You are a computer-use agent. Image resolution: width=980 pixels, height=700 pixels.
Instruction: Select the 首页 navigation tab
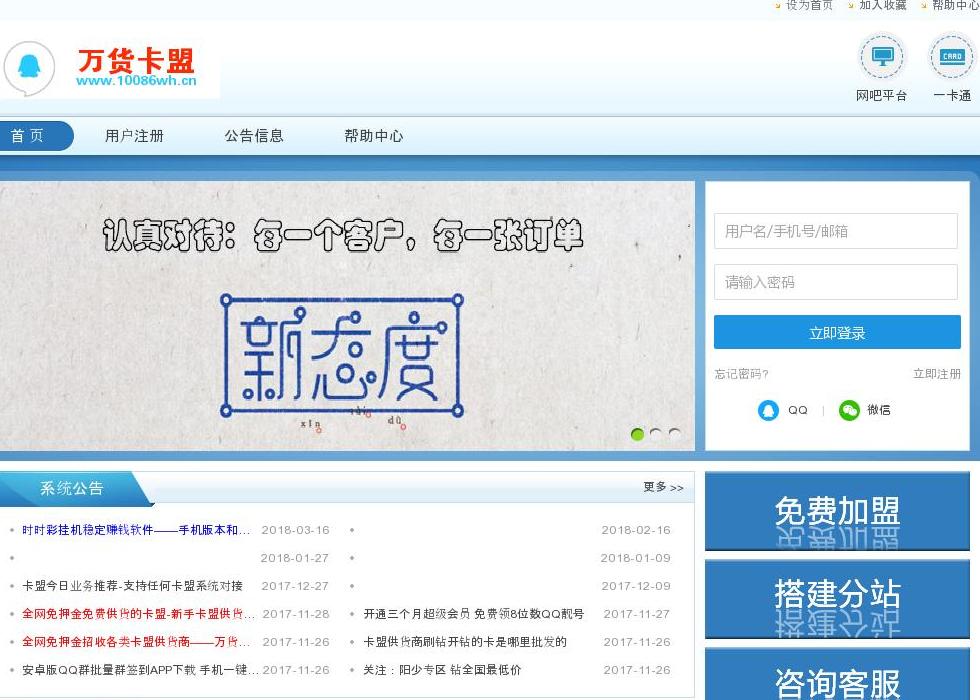(36, 136)
